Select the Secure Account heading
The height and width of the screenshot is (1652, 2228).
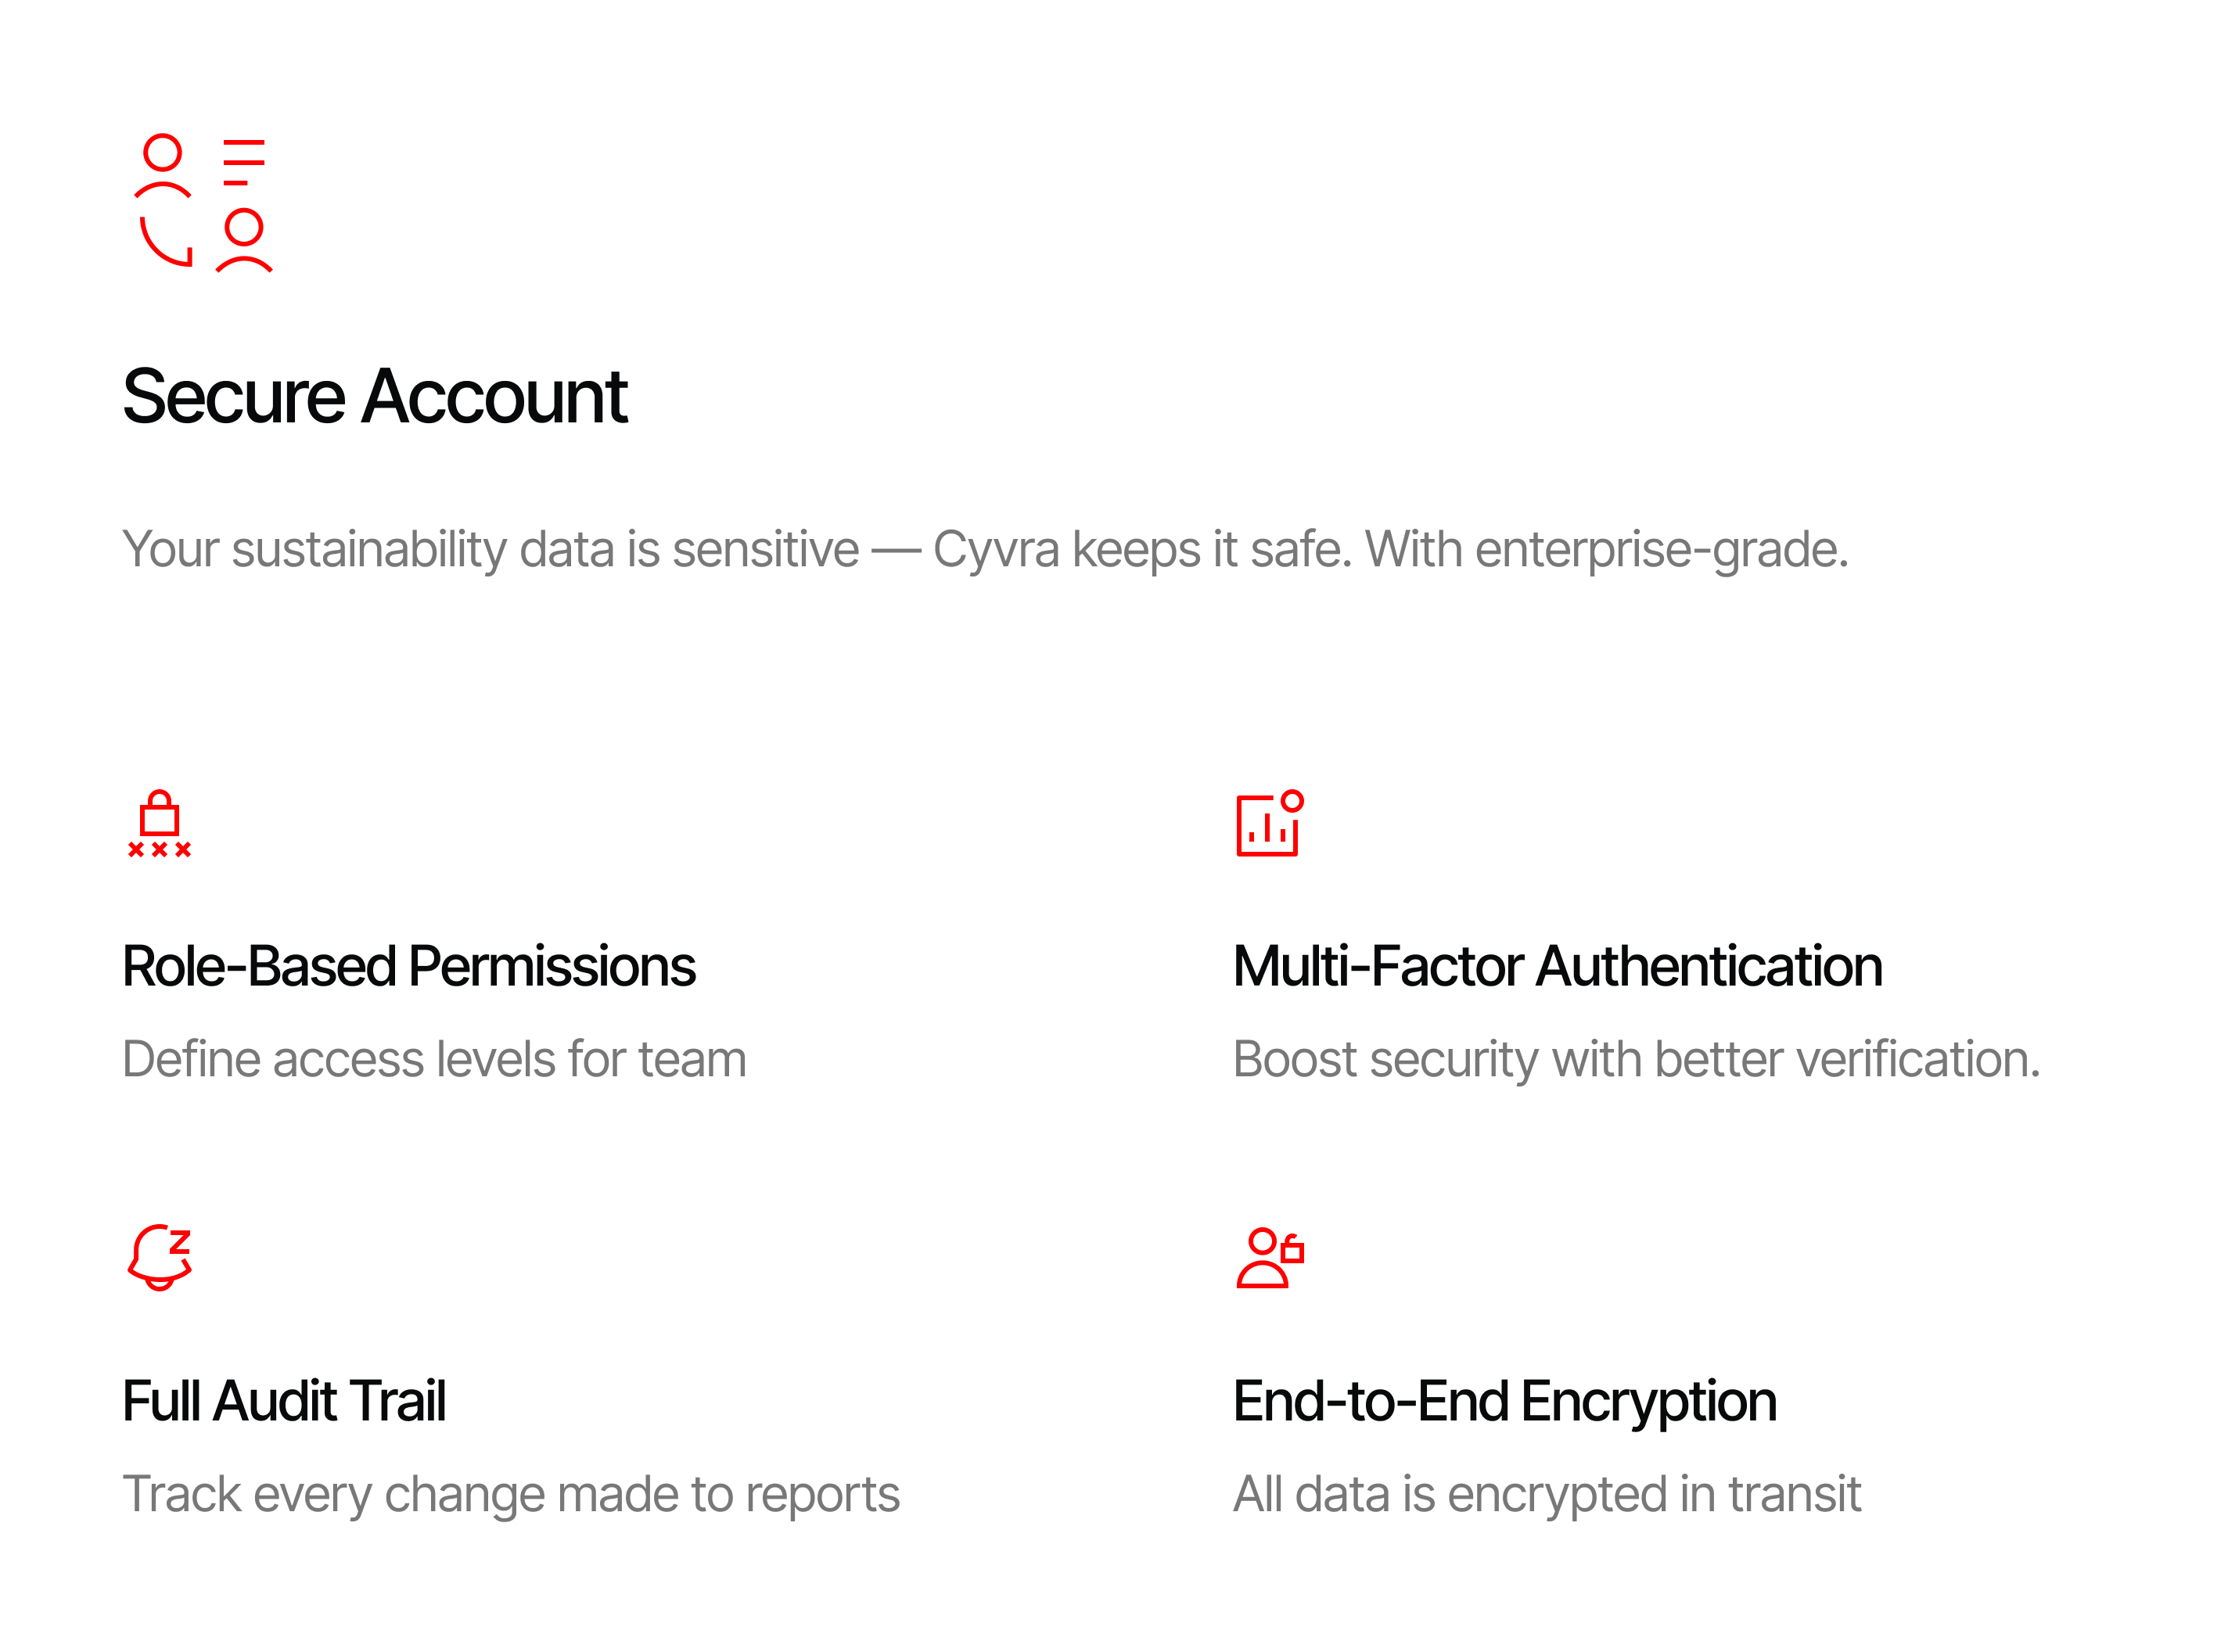374,397
